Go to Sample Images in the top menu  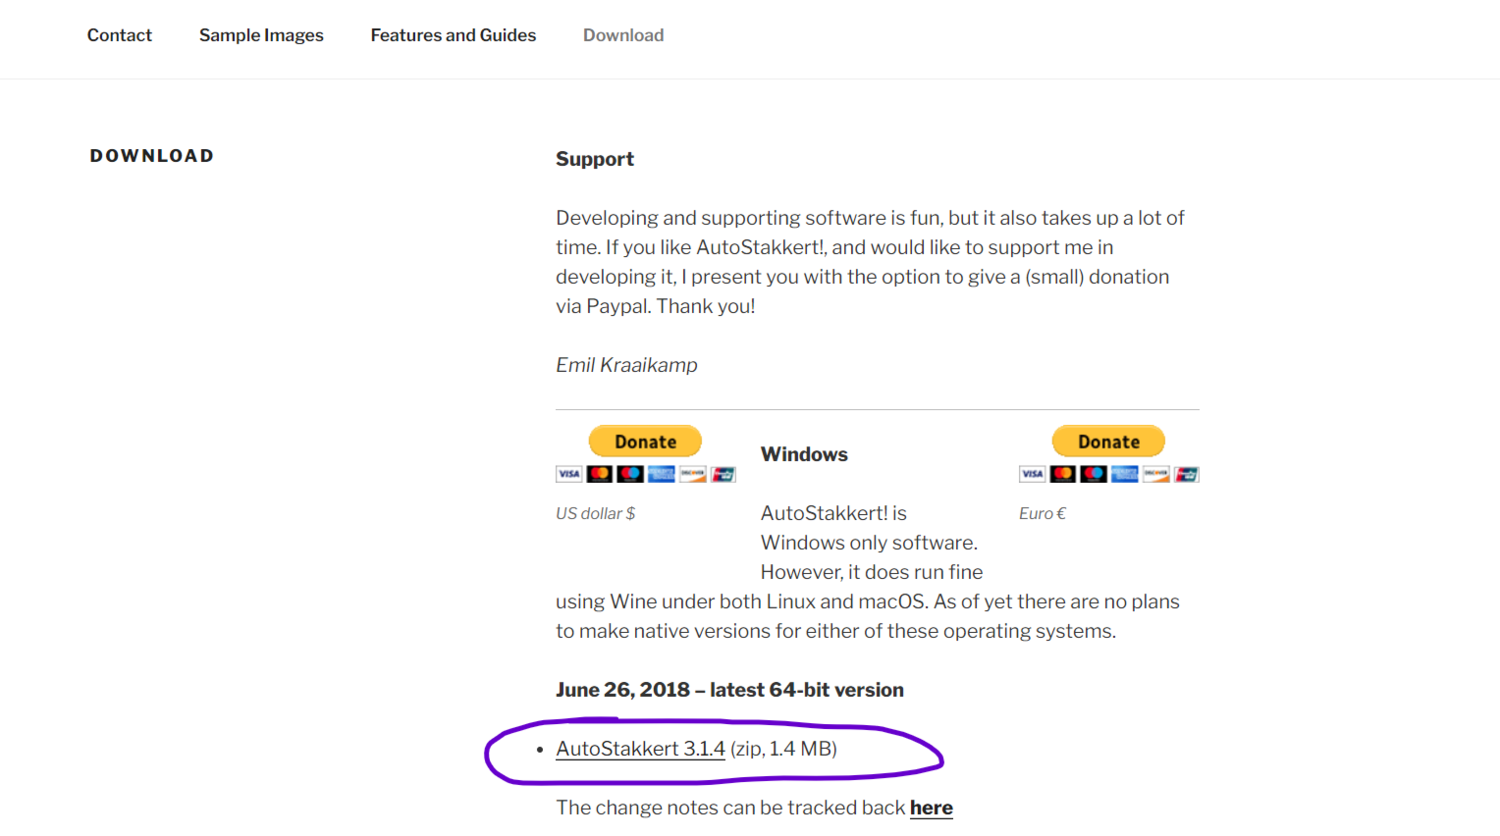coord(261,35)
